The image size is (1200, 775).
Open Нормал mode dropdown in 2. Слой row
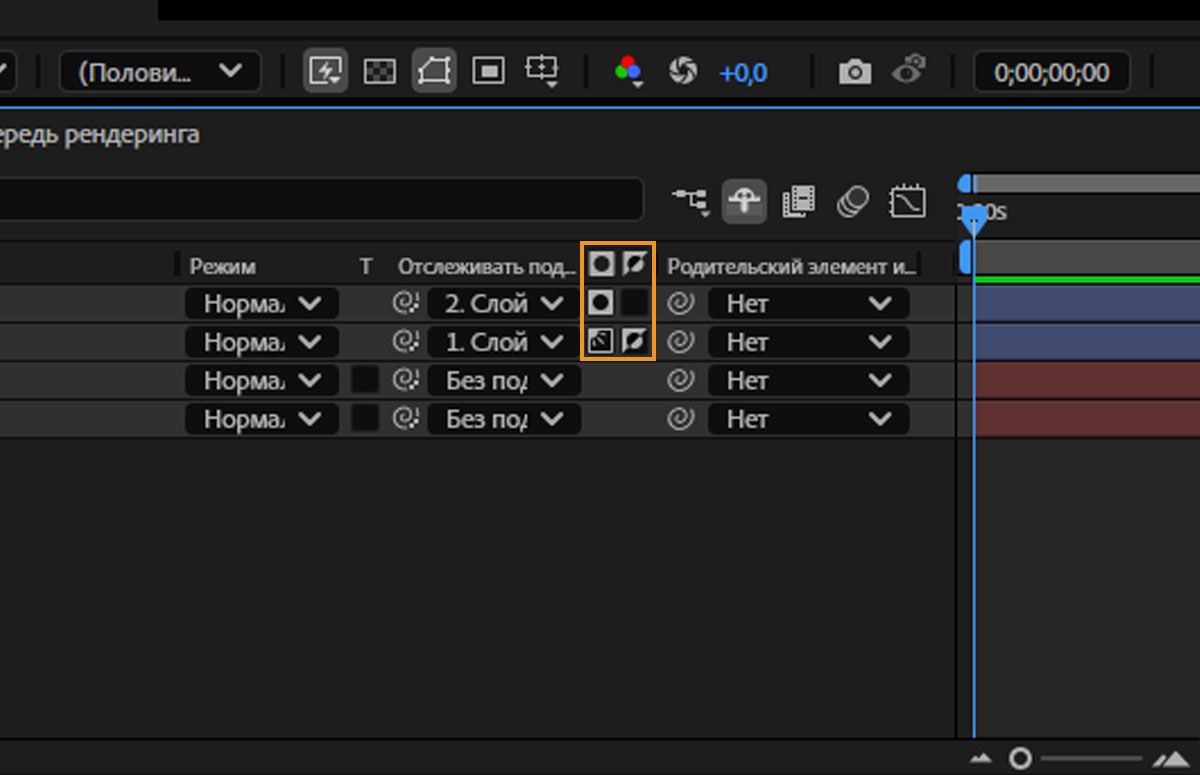(262, 303)
